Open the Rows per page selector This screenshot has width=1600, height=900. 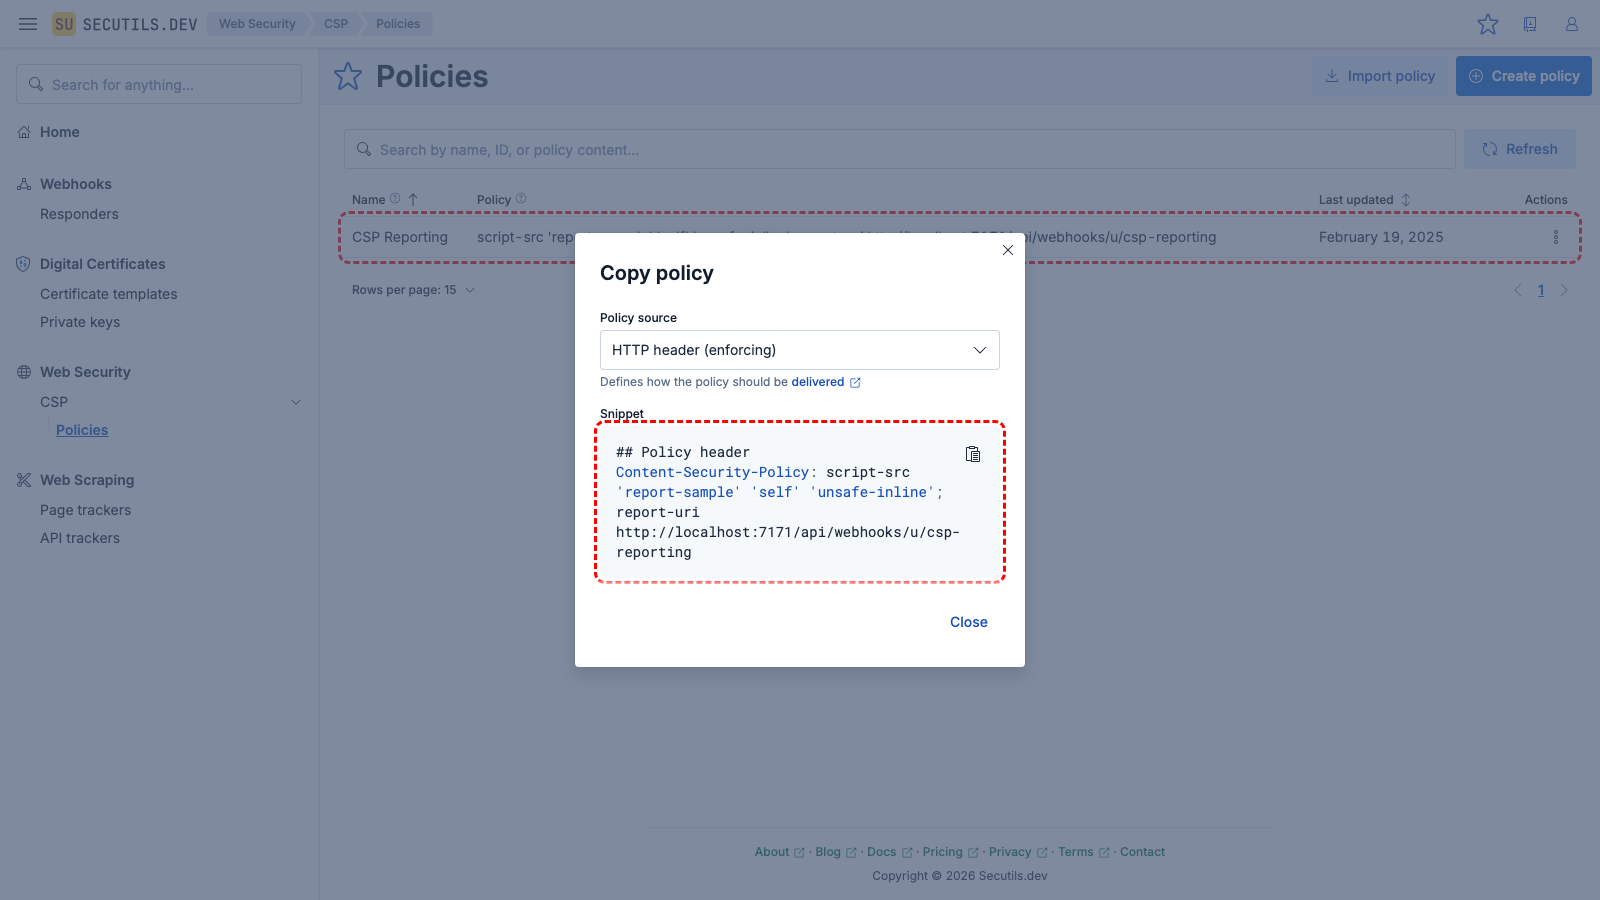click(x=413, y=290)
